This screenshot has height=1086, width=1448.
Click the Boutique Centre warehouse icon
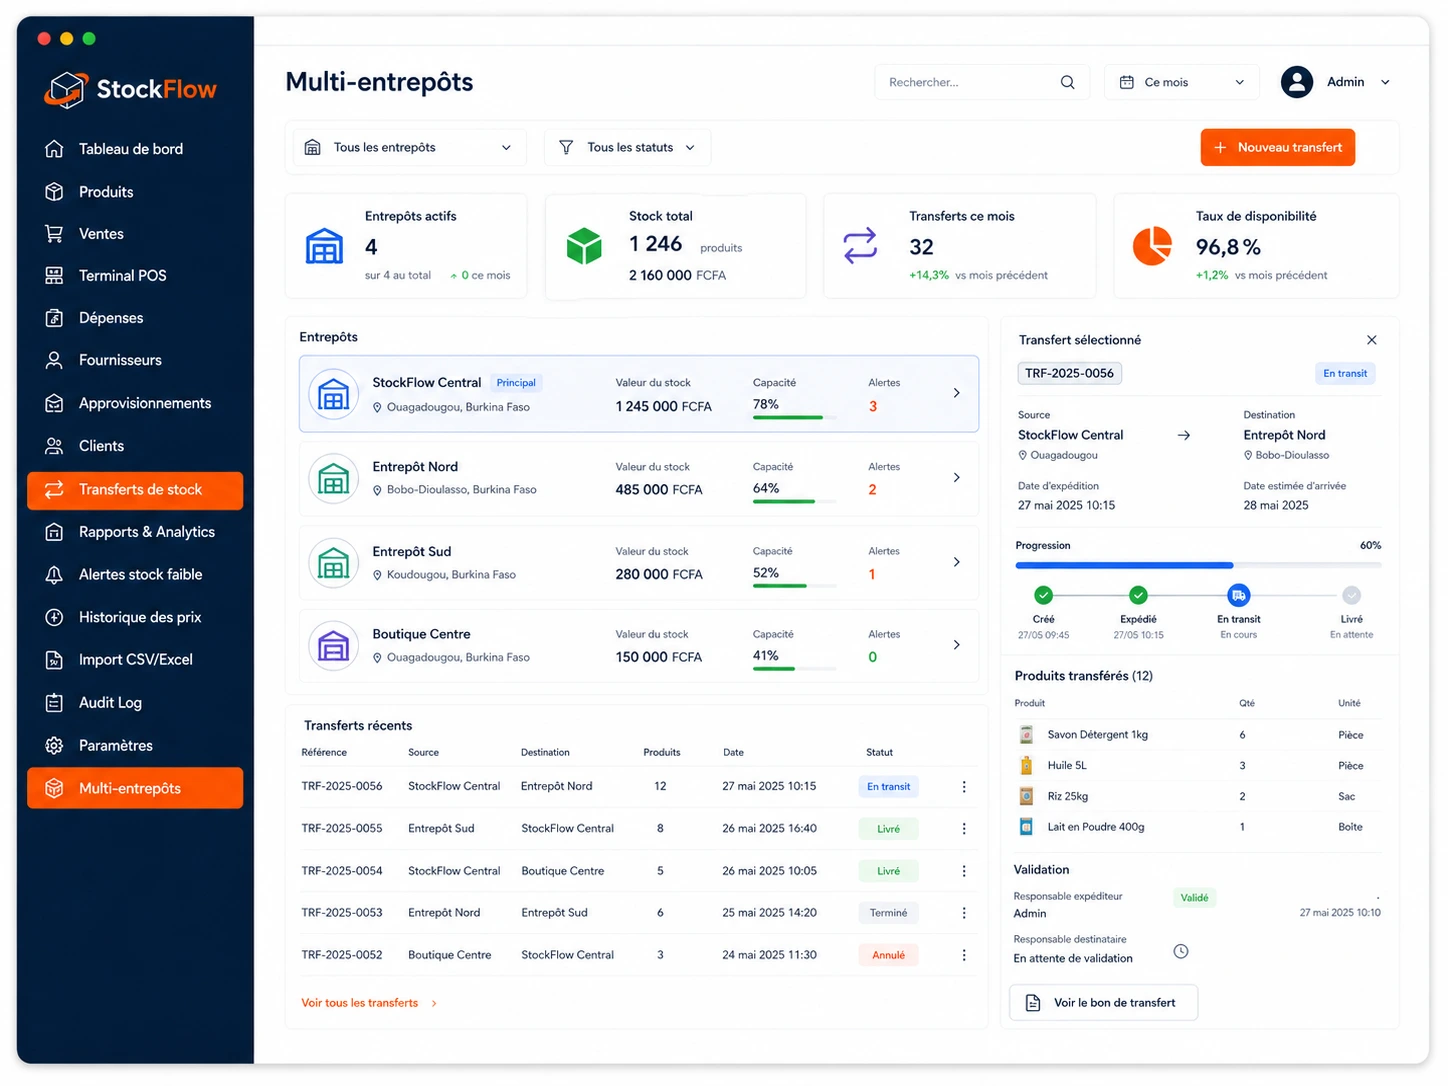(333, 646)
